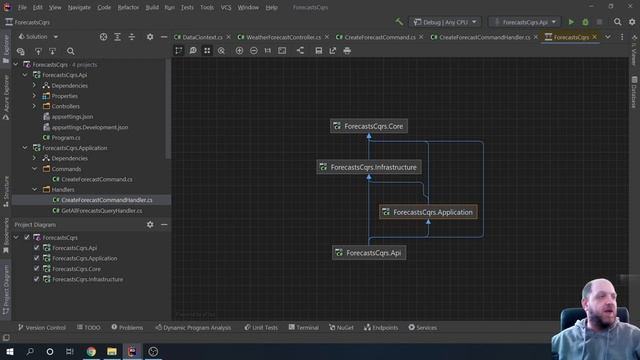Start debugging with the bug icon

pyautogui.click(x=585, y=22)
